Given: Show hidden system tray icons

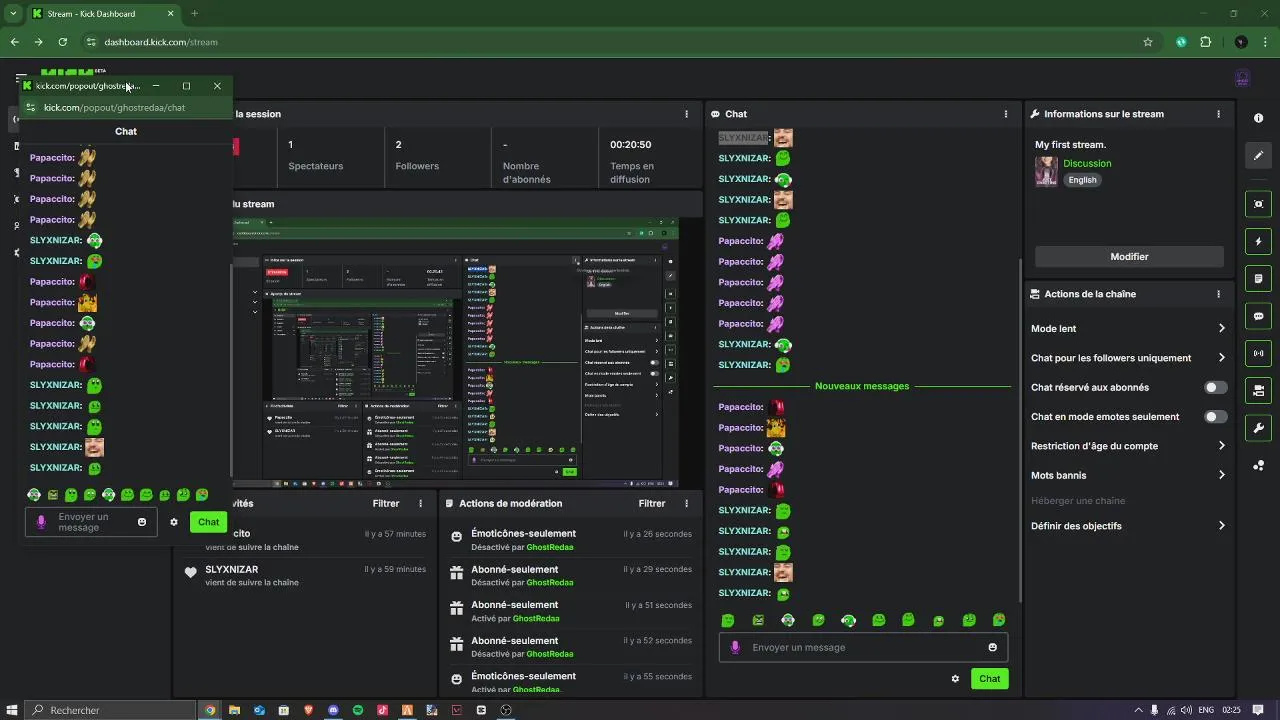Looking at the screenshot, I should (1137, 710).
